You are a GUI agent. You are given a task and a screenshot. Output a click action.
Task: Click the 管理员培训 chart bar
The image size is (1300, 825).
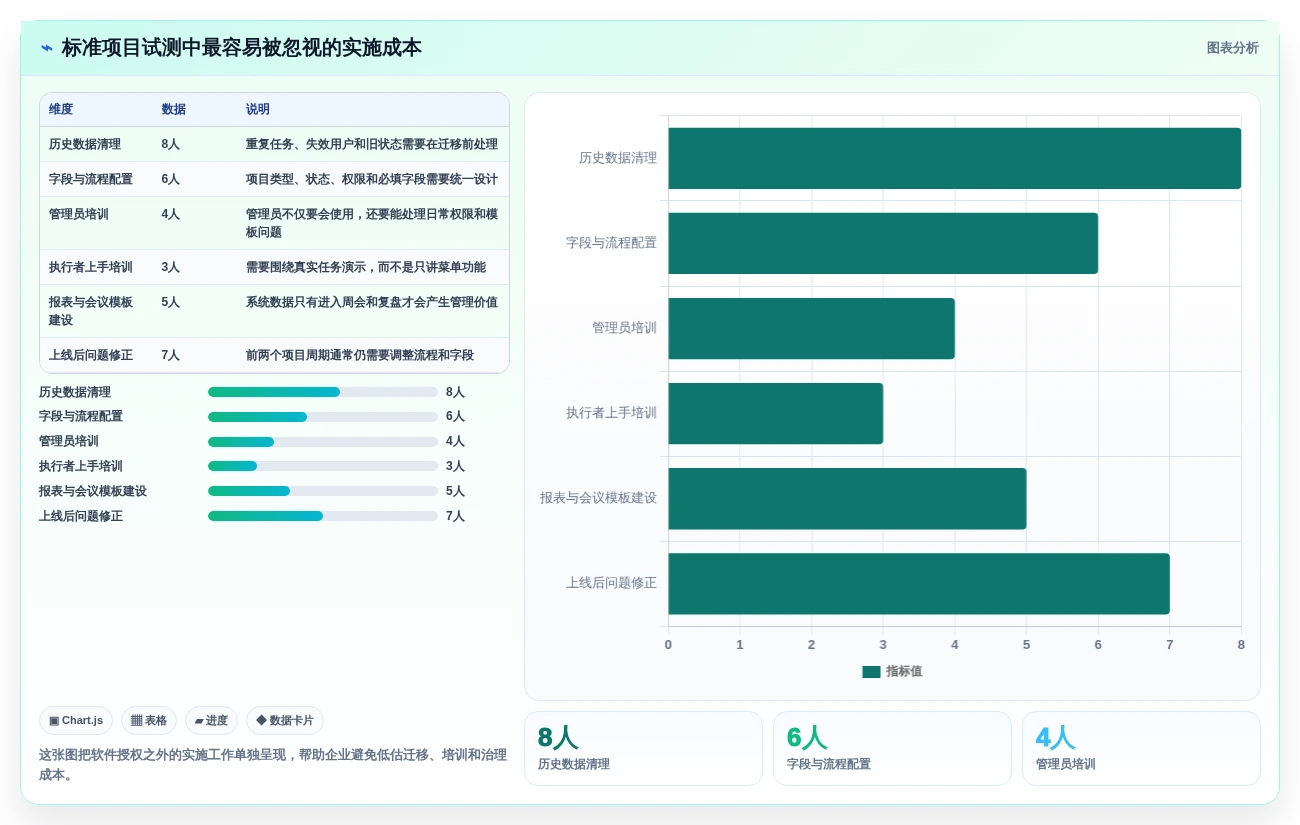click(811, 328)
